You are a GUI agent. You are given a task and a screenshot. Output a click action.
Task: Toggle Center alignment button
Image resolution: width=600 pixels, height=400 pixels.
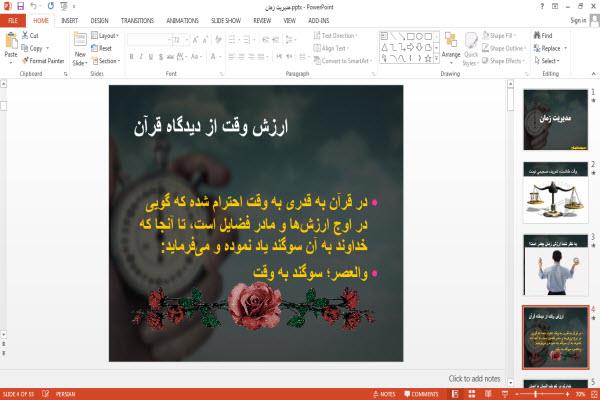(x=241, y=57)
